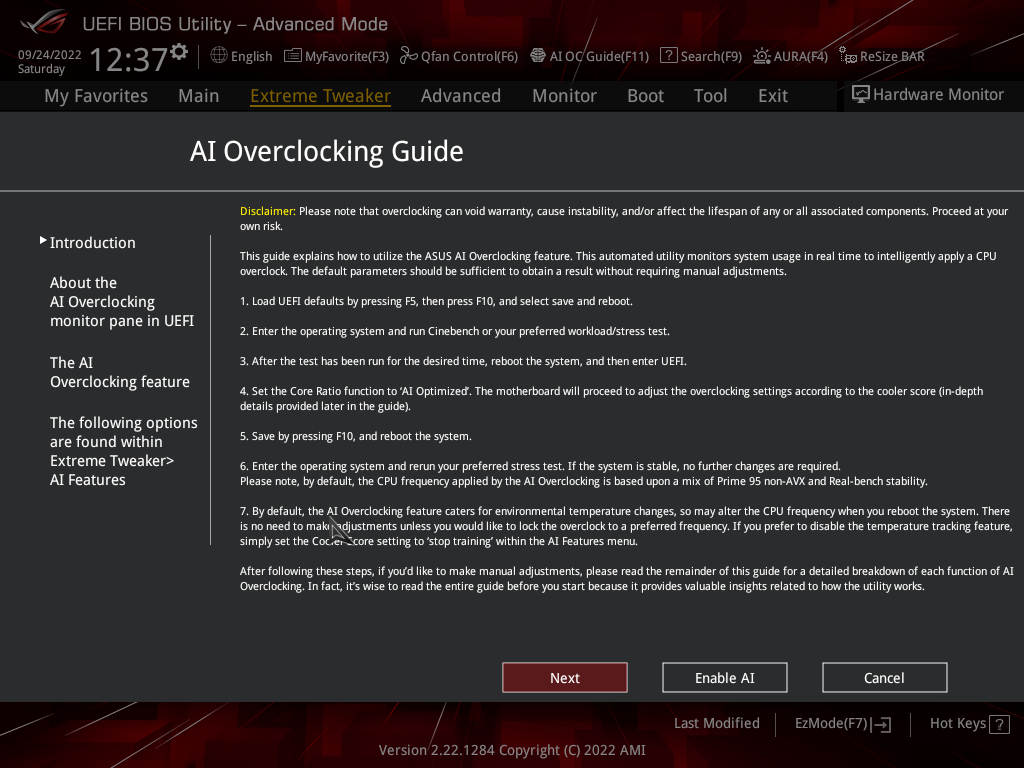
Task: Click the settings gear icon beside the clock
Action: (179, 51)
